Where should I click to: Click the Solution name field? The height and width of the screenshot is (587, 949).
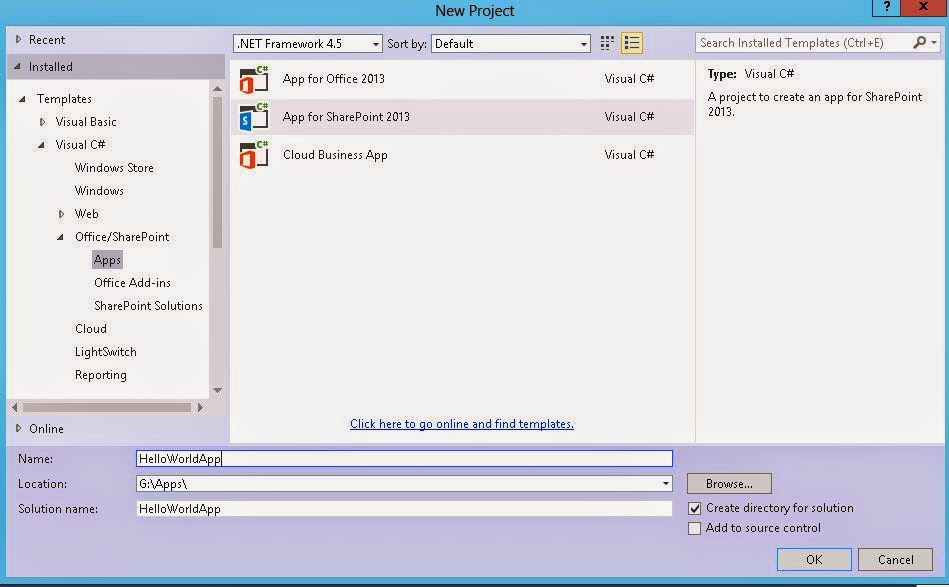404,509
